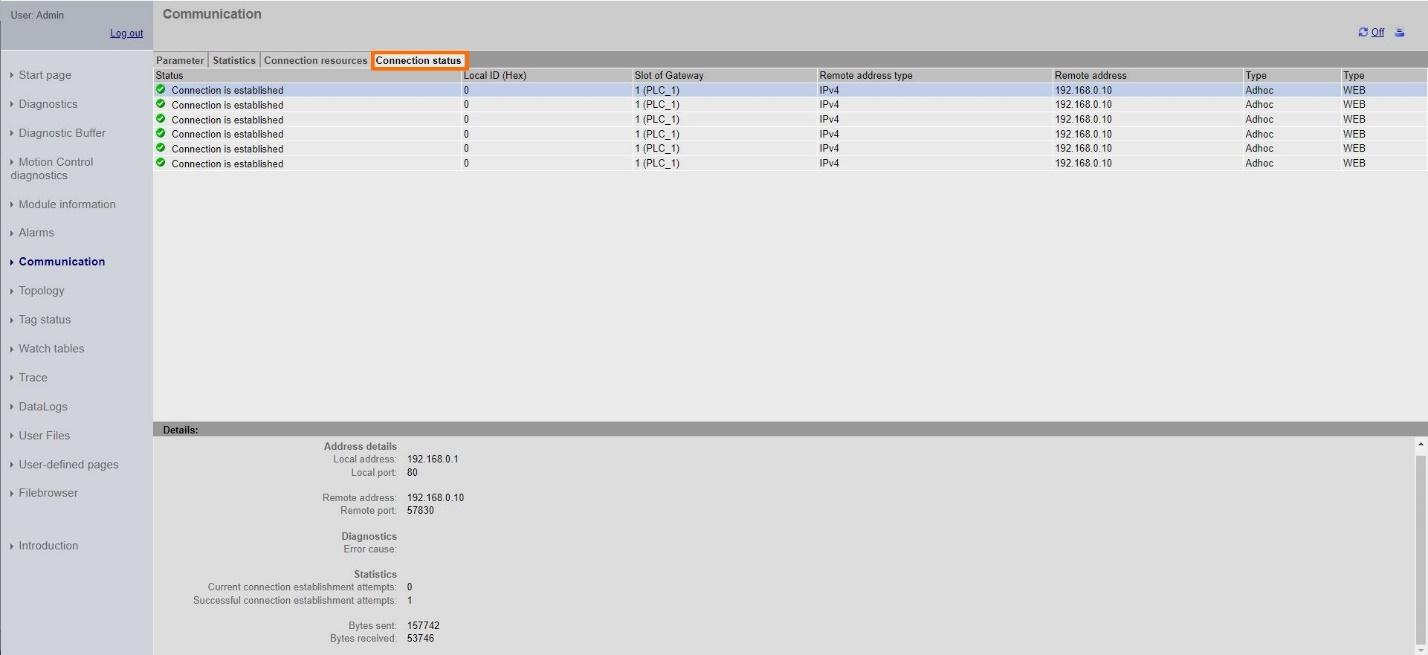Select the second Connection is established row
1428x655 pixels.
227,104
